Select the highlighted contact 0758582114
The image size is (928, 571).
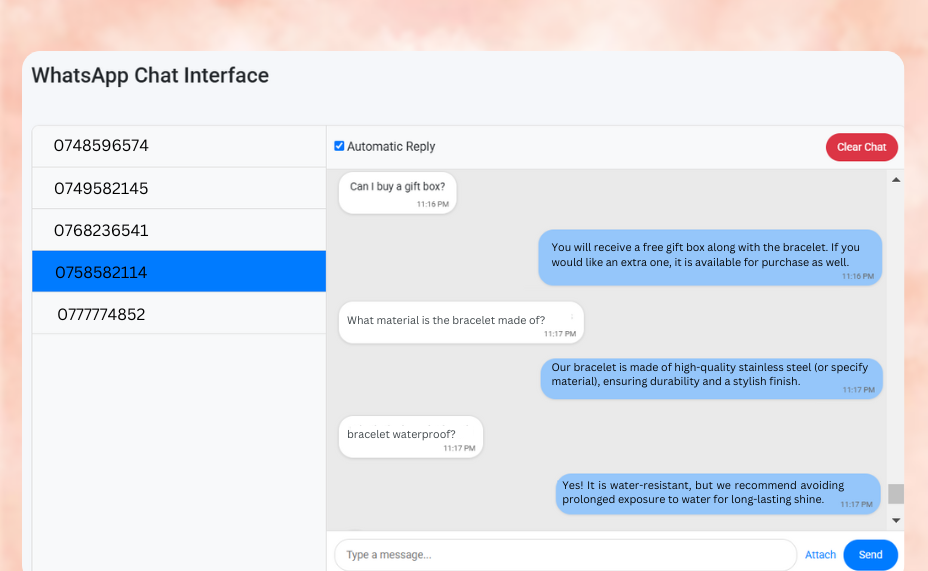click(179, 272)
